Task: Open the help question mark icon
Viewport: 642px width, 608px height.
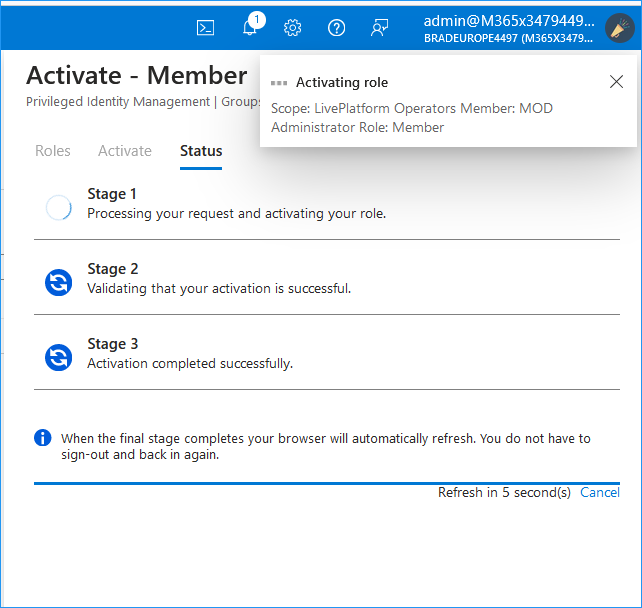Action: (x=336, y=28)
